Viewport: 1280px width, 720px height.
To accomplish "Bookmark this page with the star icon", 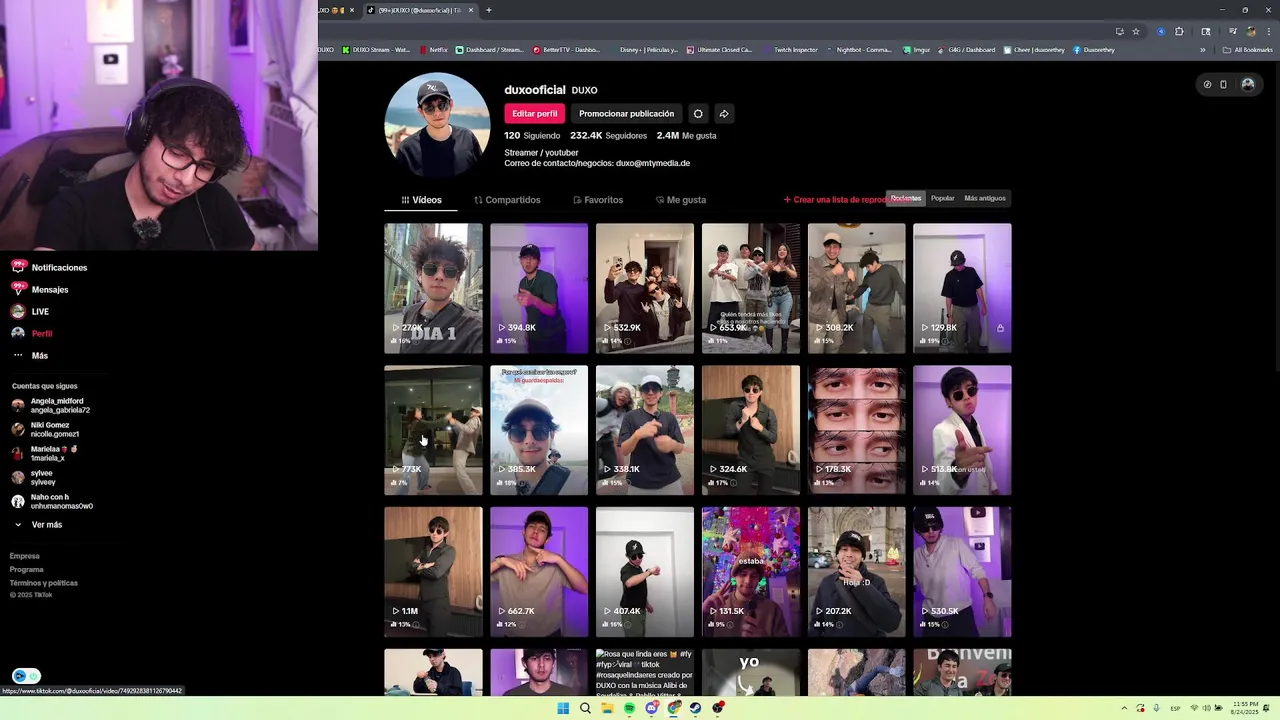I will pyautogui.click(x=1136, y=31).
